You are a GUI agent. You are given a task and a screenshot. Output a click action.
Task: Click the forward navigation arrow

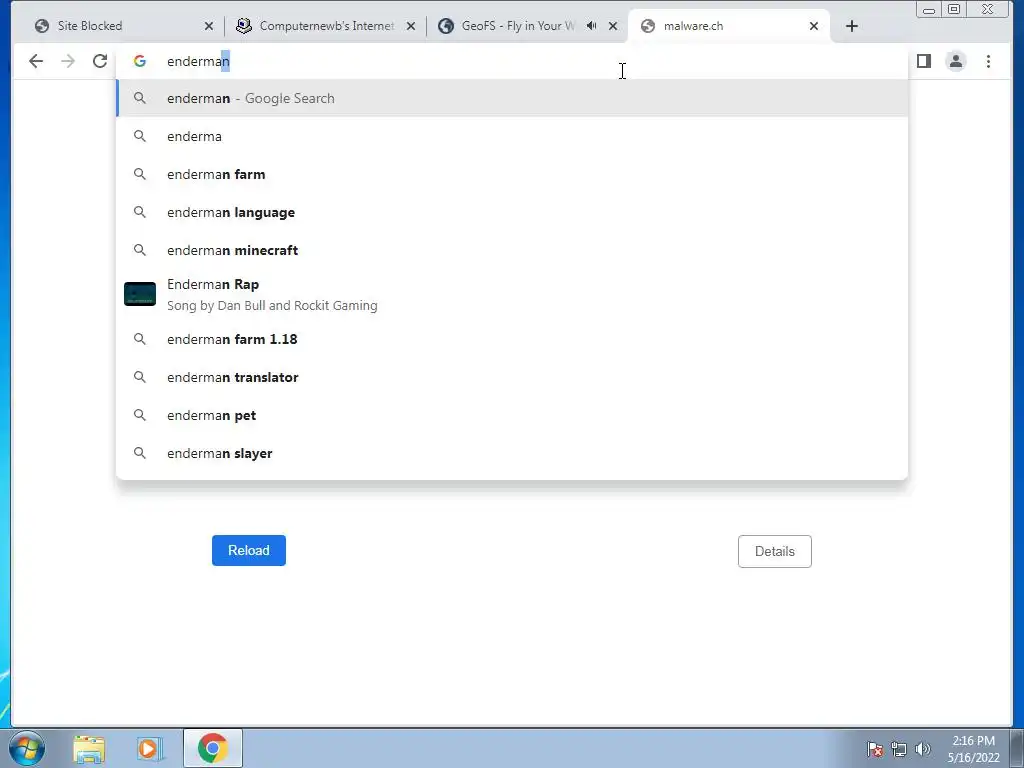68,61
